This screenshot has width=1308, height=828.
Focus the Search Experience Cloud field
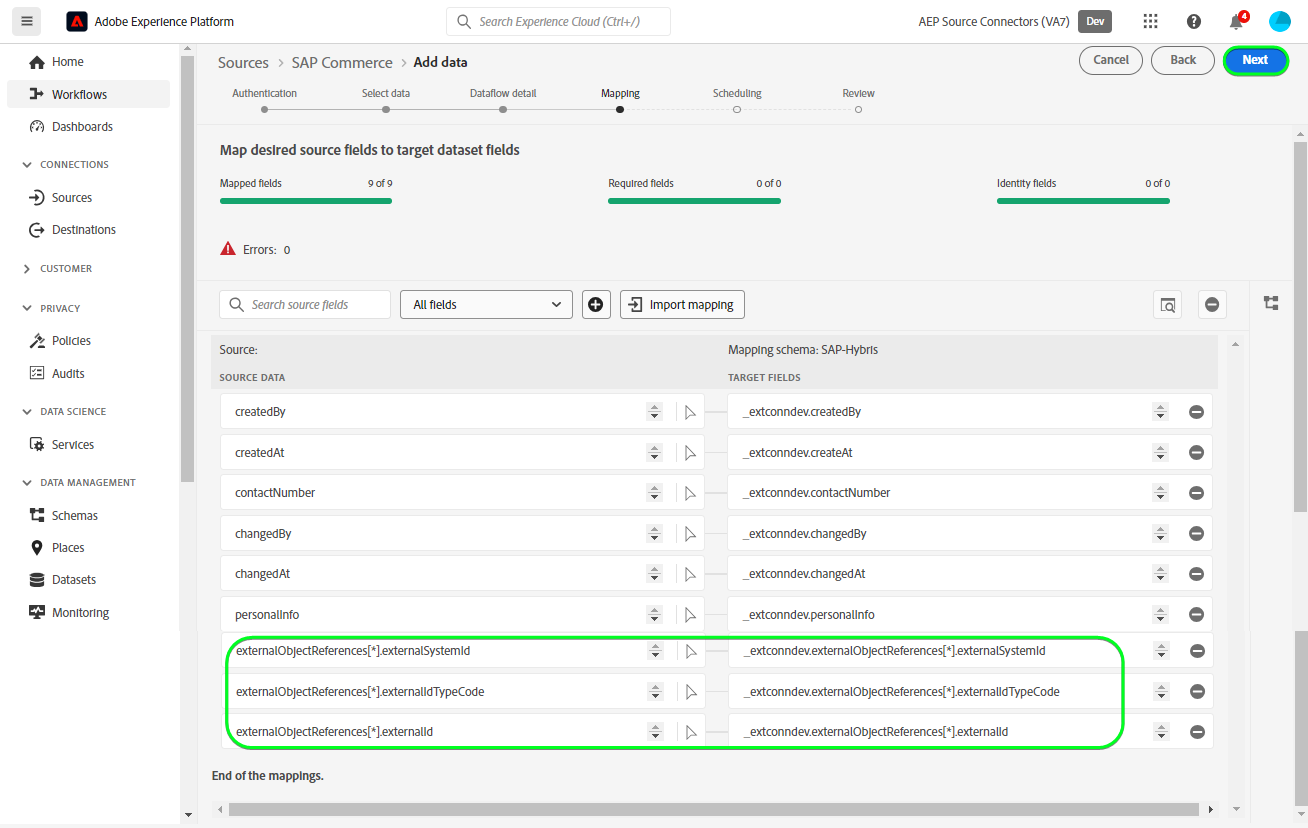click(558, 22)
